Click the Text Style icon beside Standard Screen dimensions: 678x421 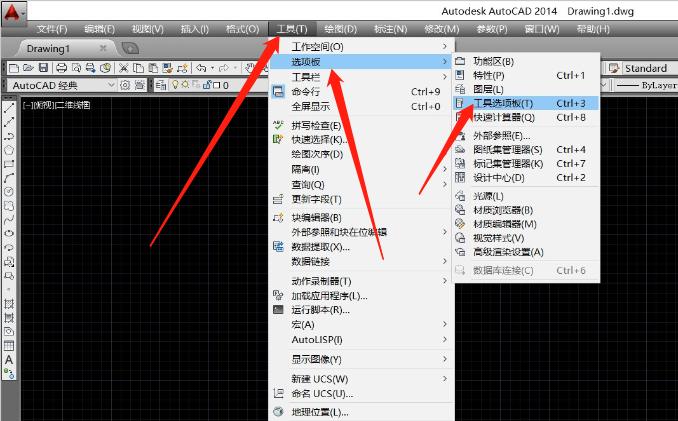[x=614, y=68]
